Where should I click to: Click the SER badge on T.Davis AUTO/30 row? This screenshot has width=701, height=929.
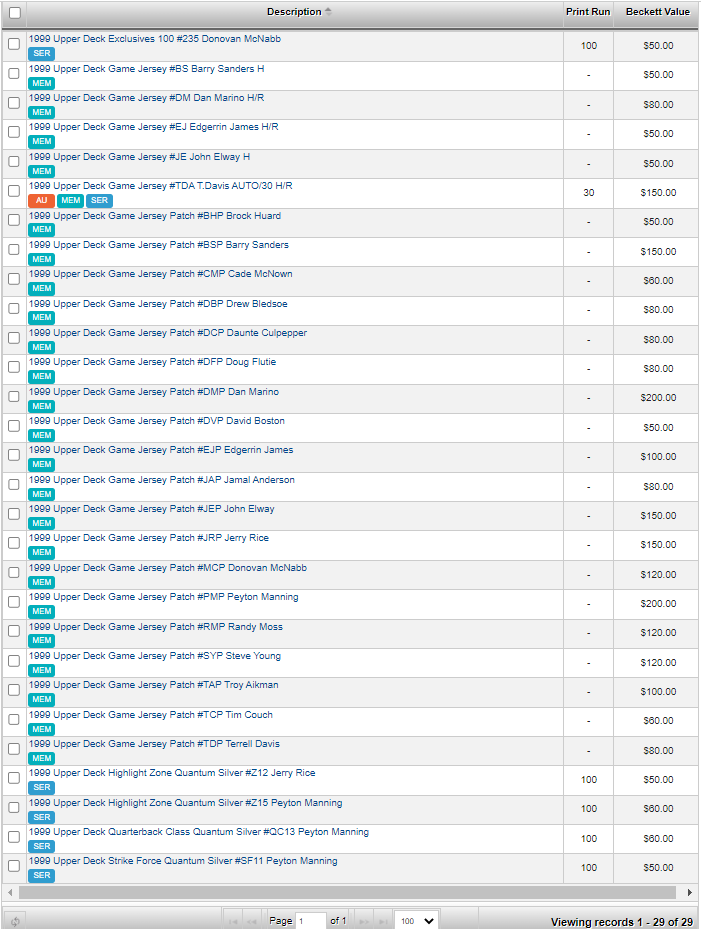100,200
